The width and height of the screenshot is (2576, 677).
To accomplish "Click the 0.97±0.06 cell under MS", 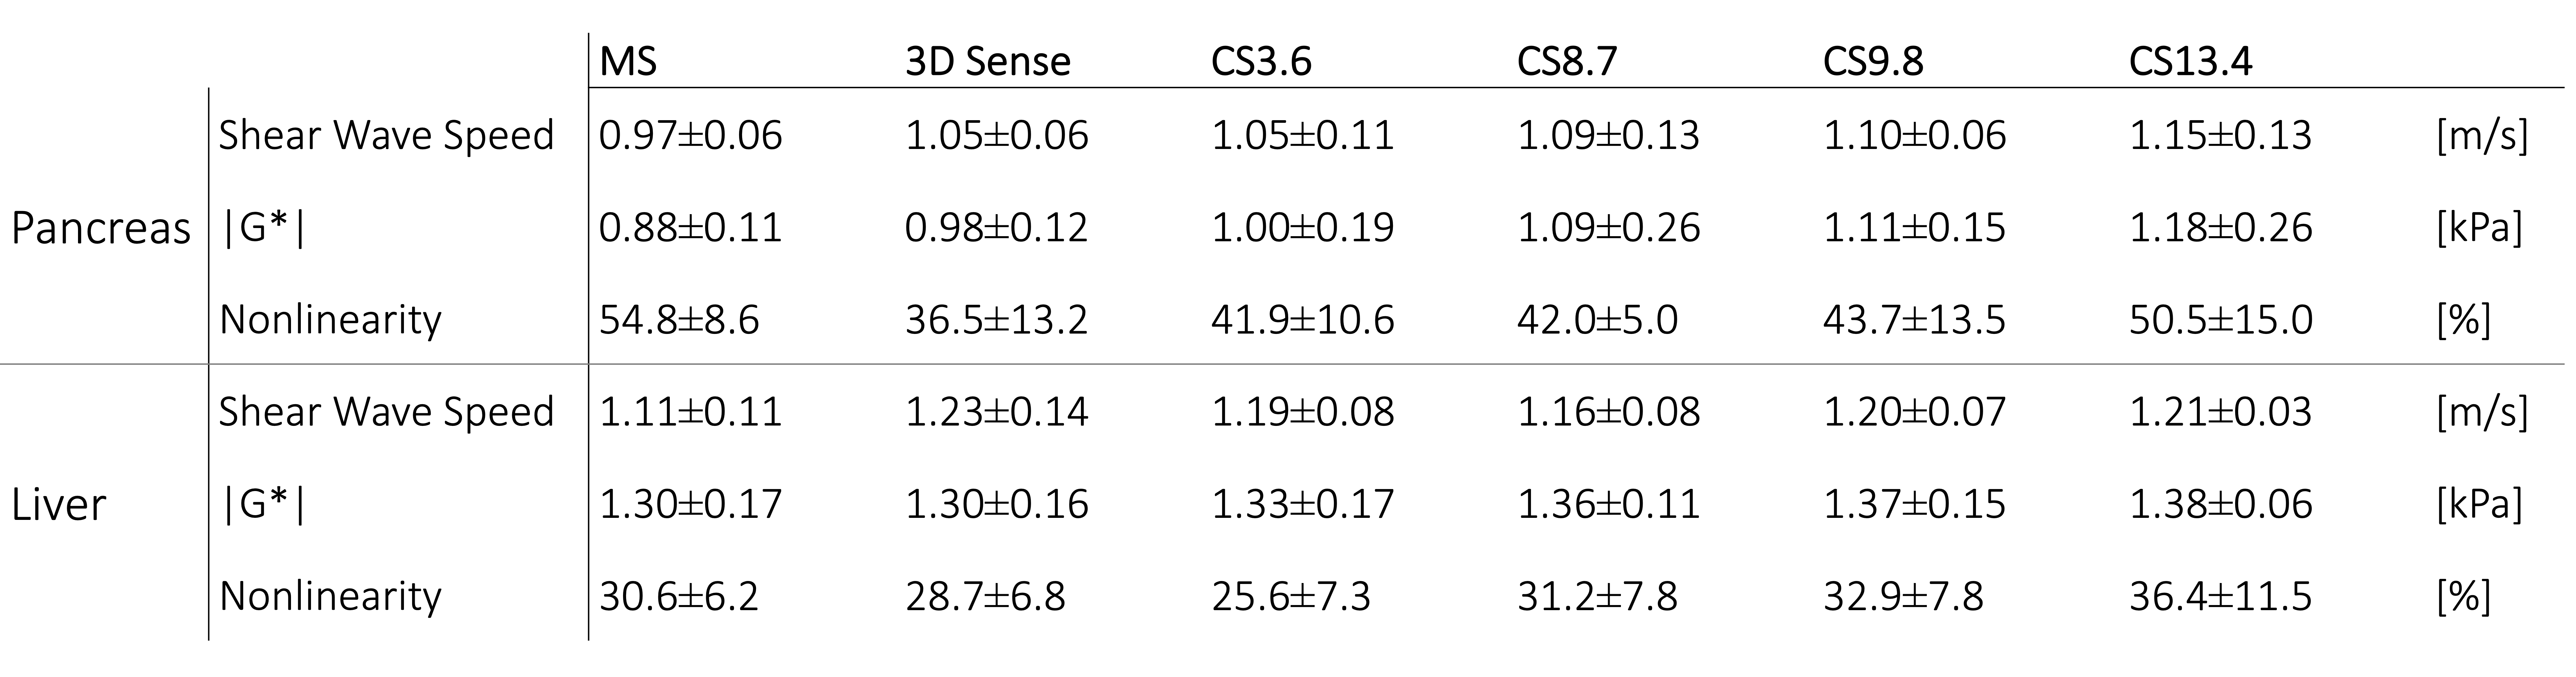I will [690, 135].
